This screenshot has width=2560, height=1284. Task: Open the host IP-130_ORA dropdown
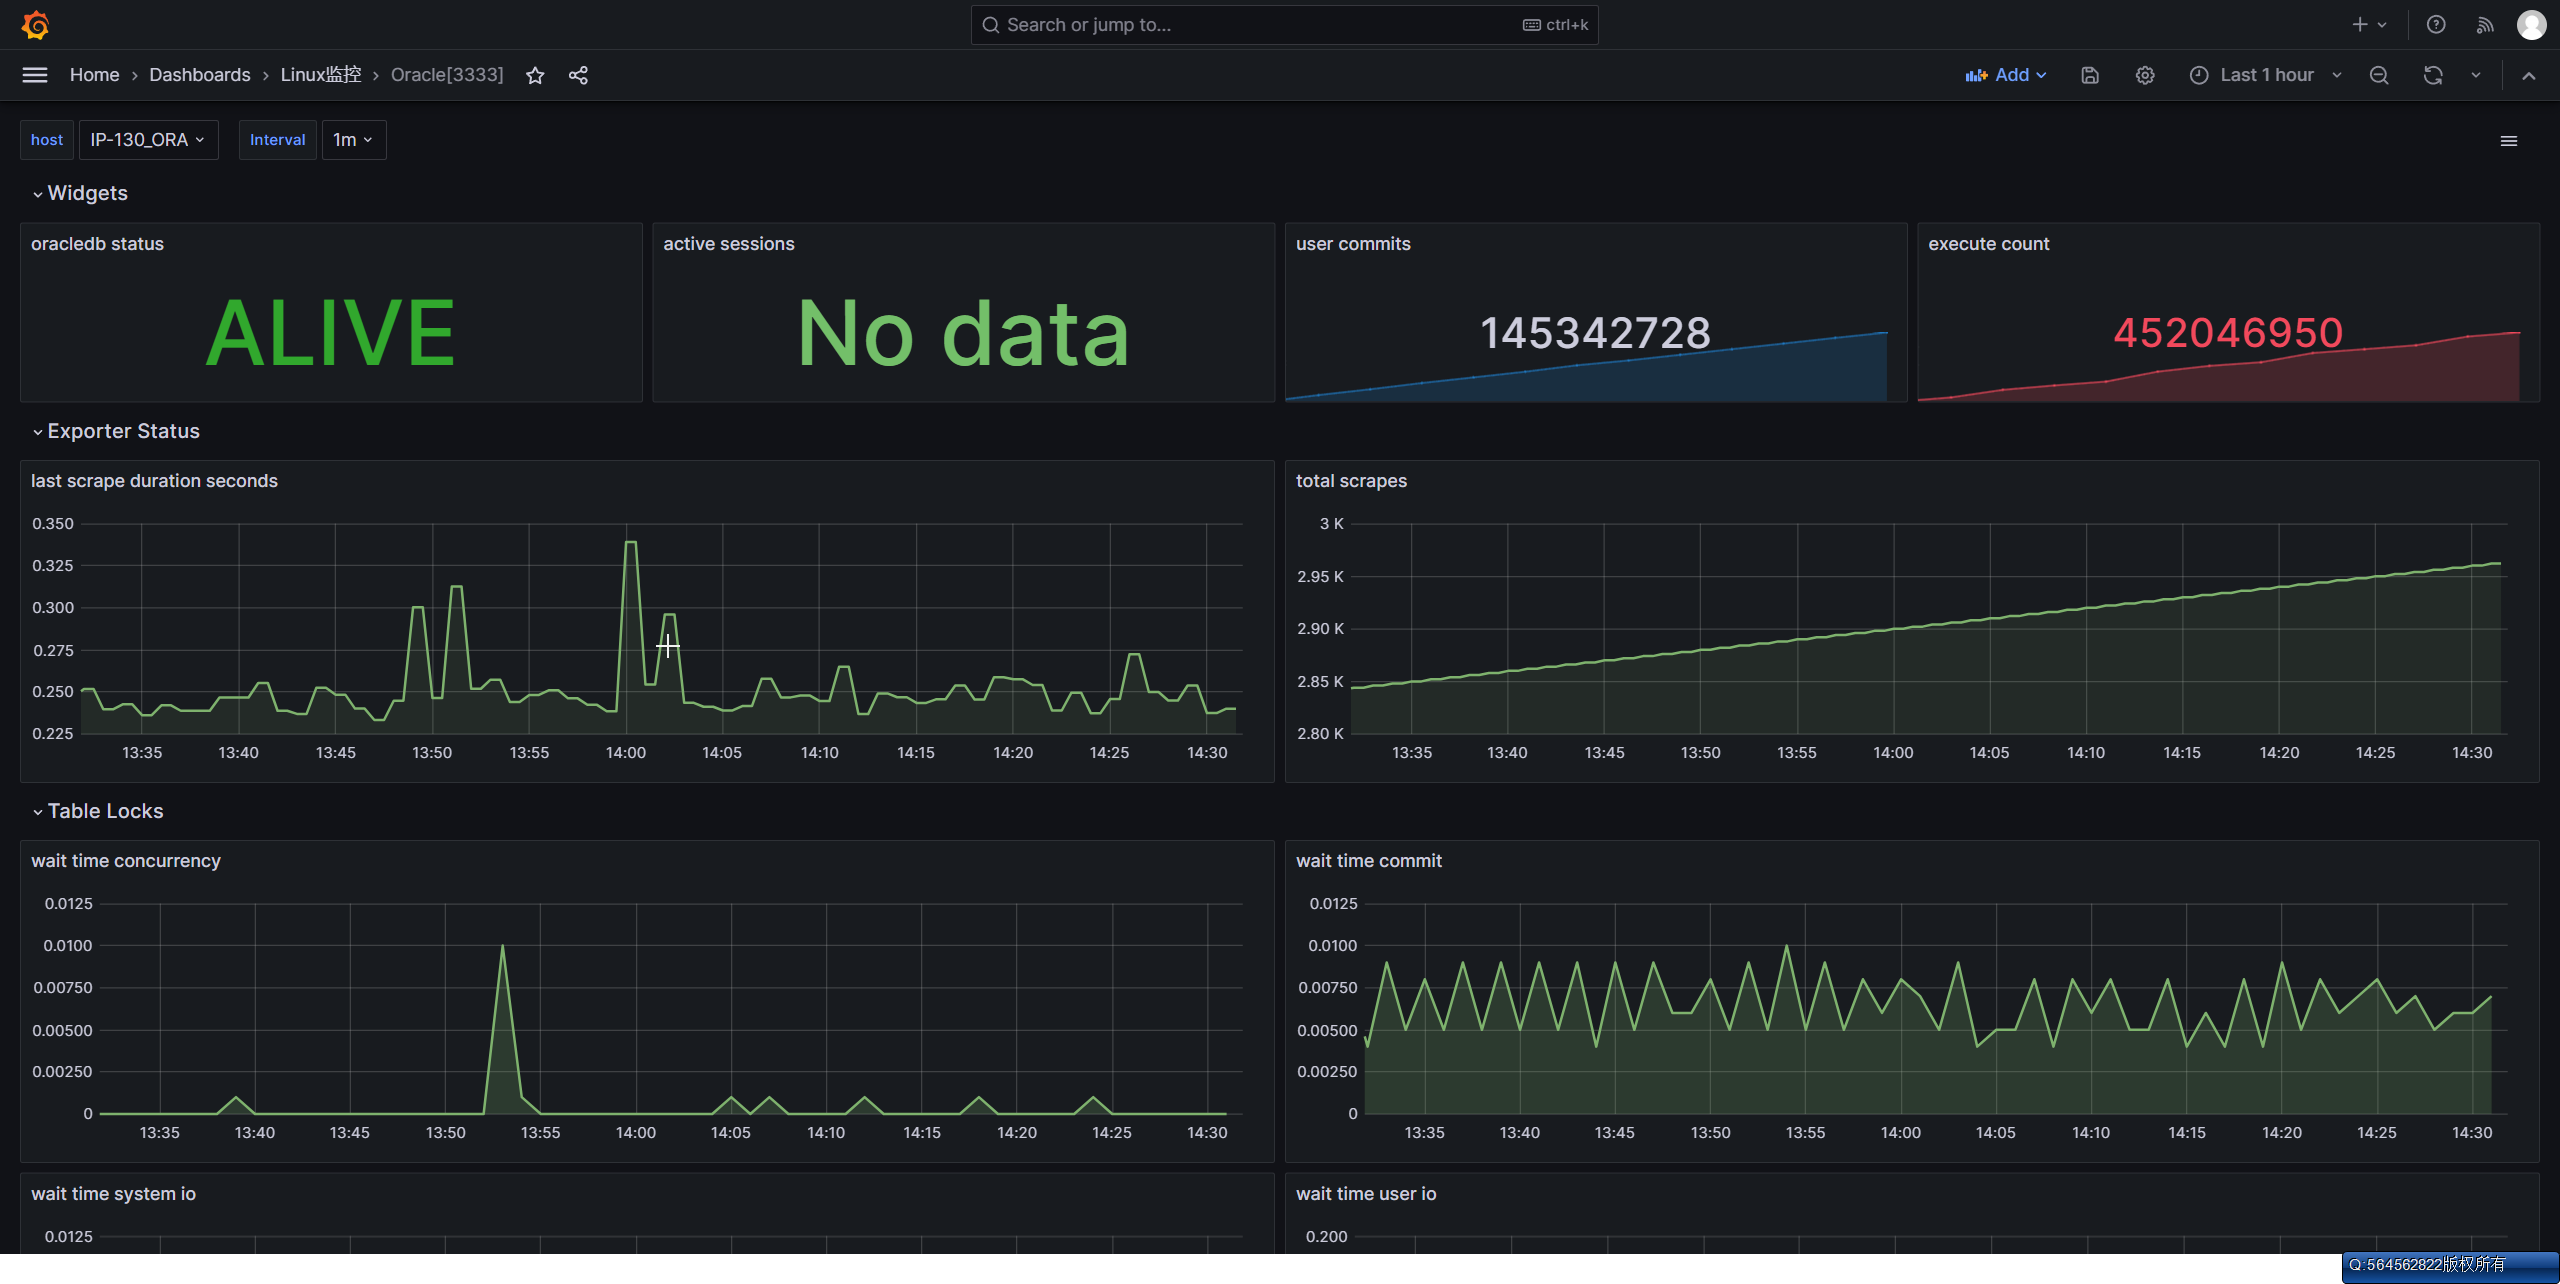[x=148, y=140]
